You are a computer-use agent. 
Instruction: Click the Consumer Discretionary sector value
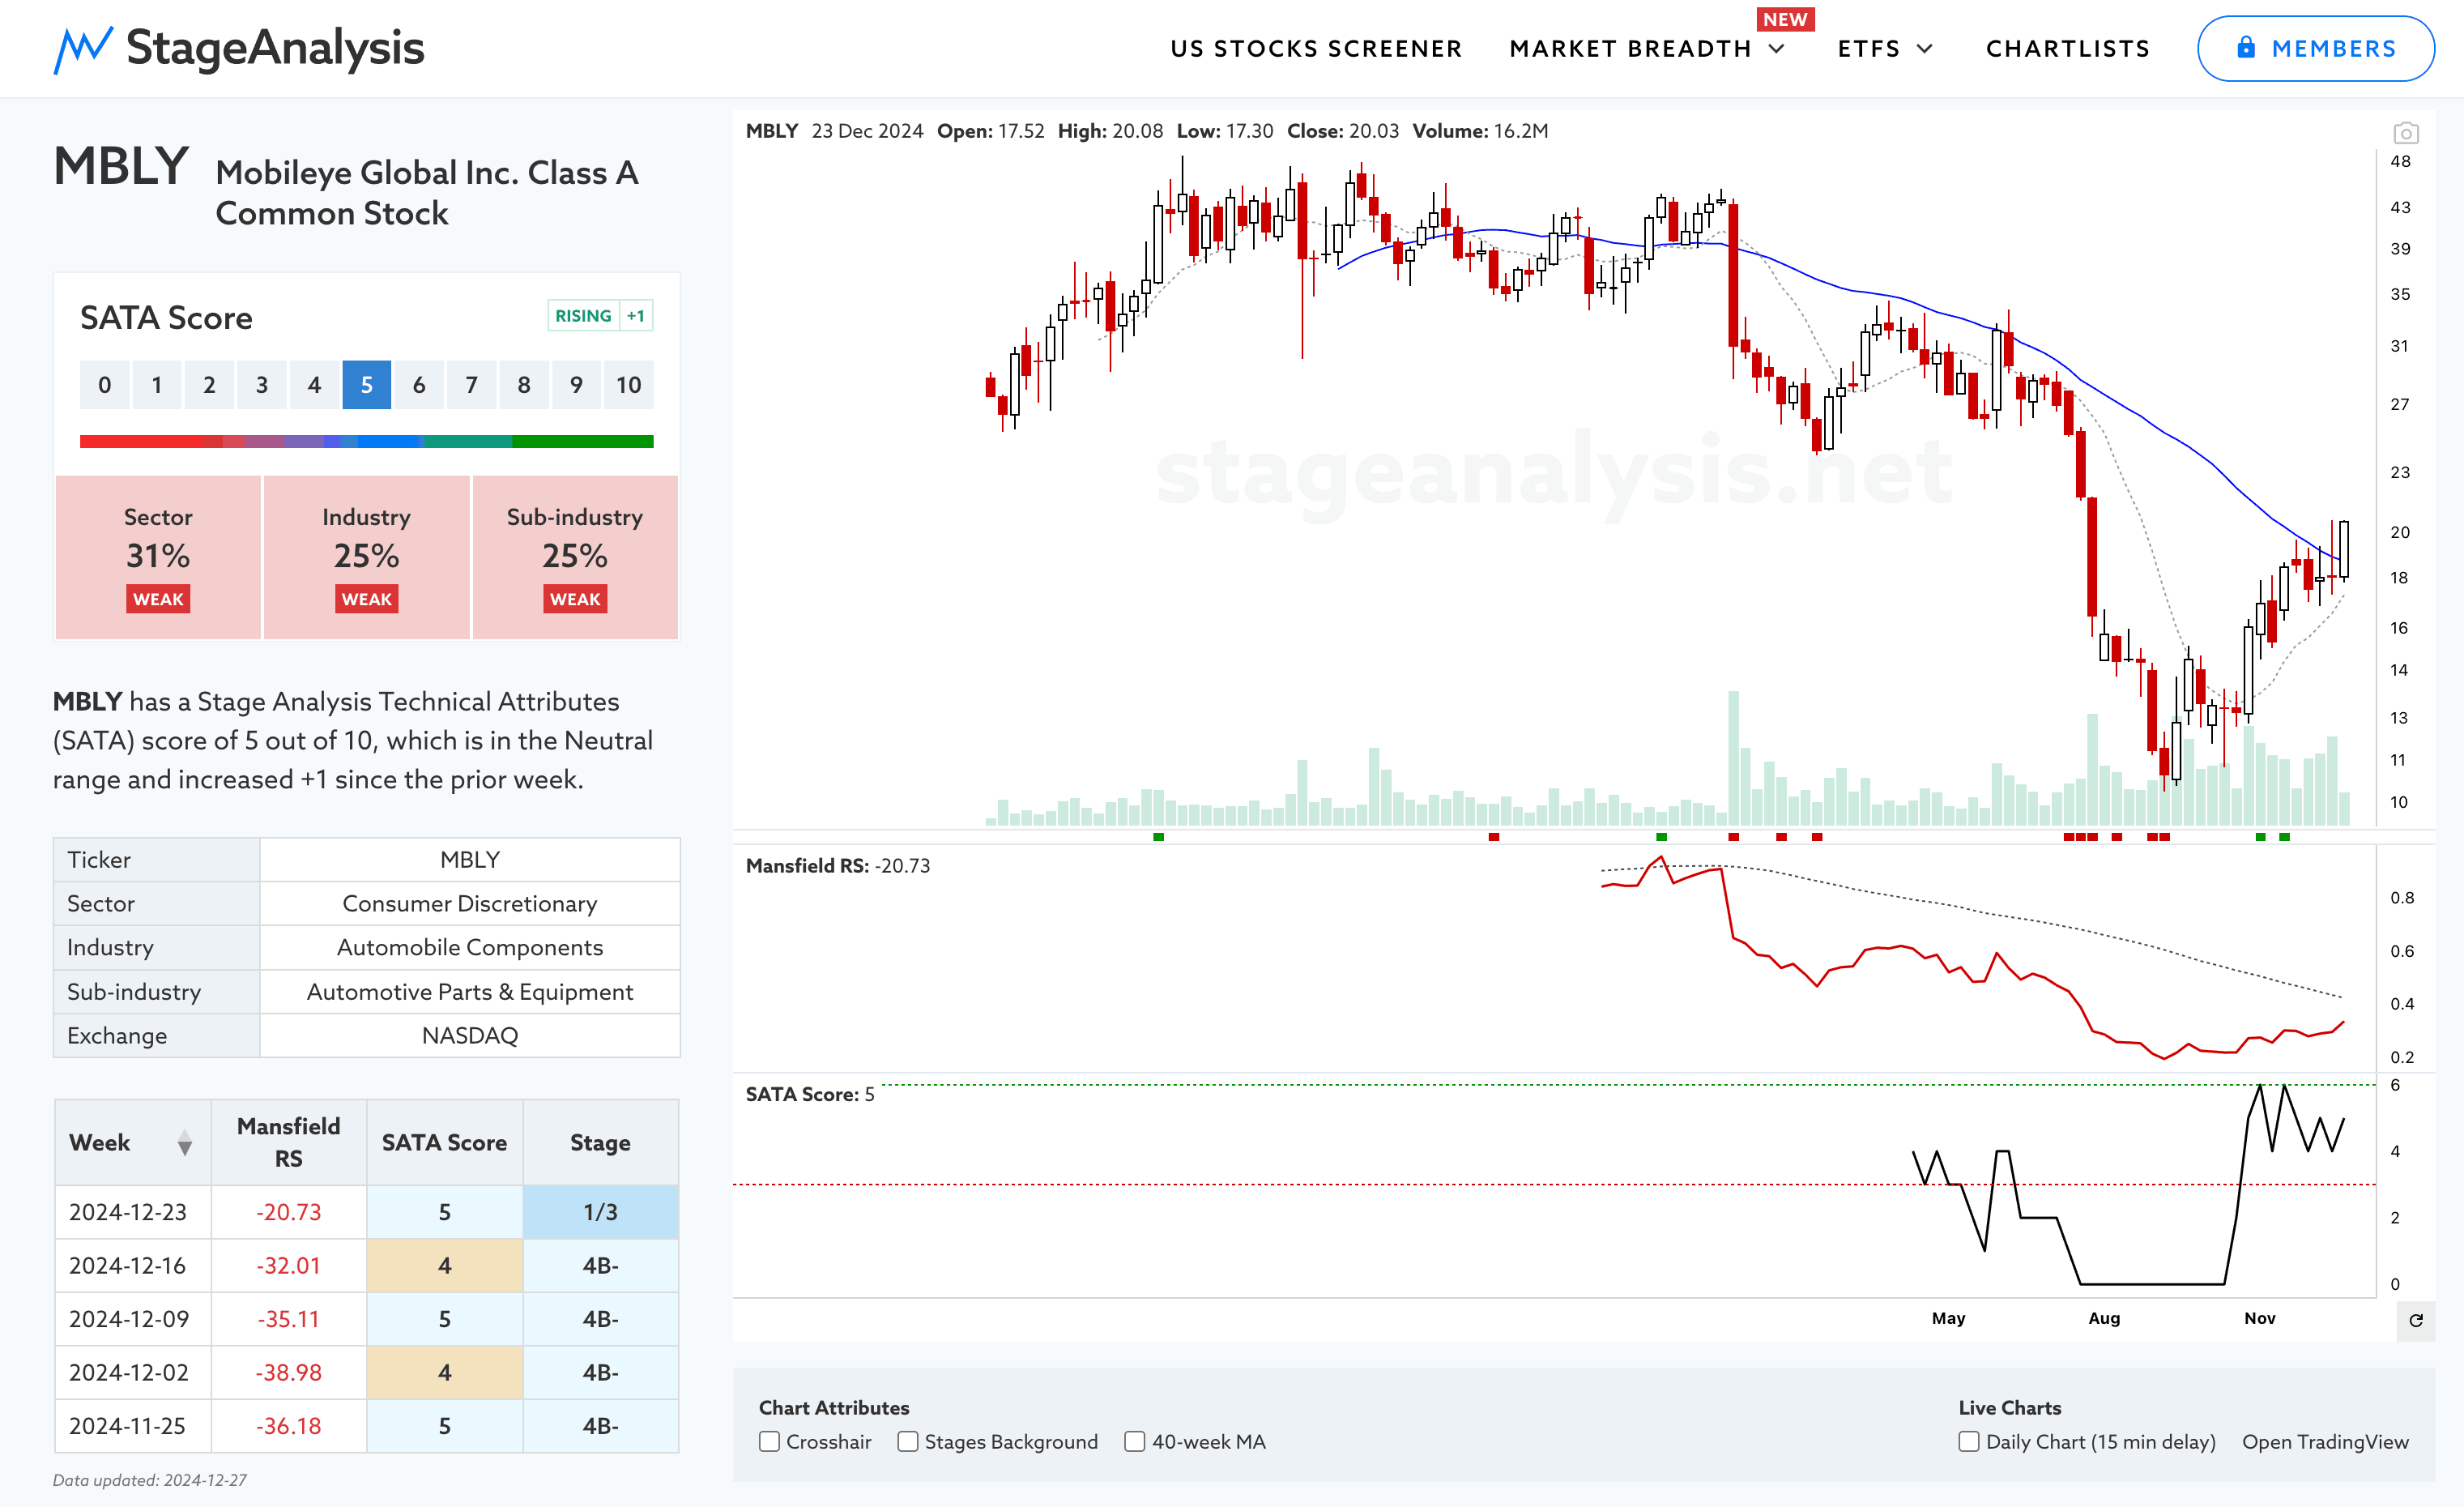(x=469, y=904)
